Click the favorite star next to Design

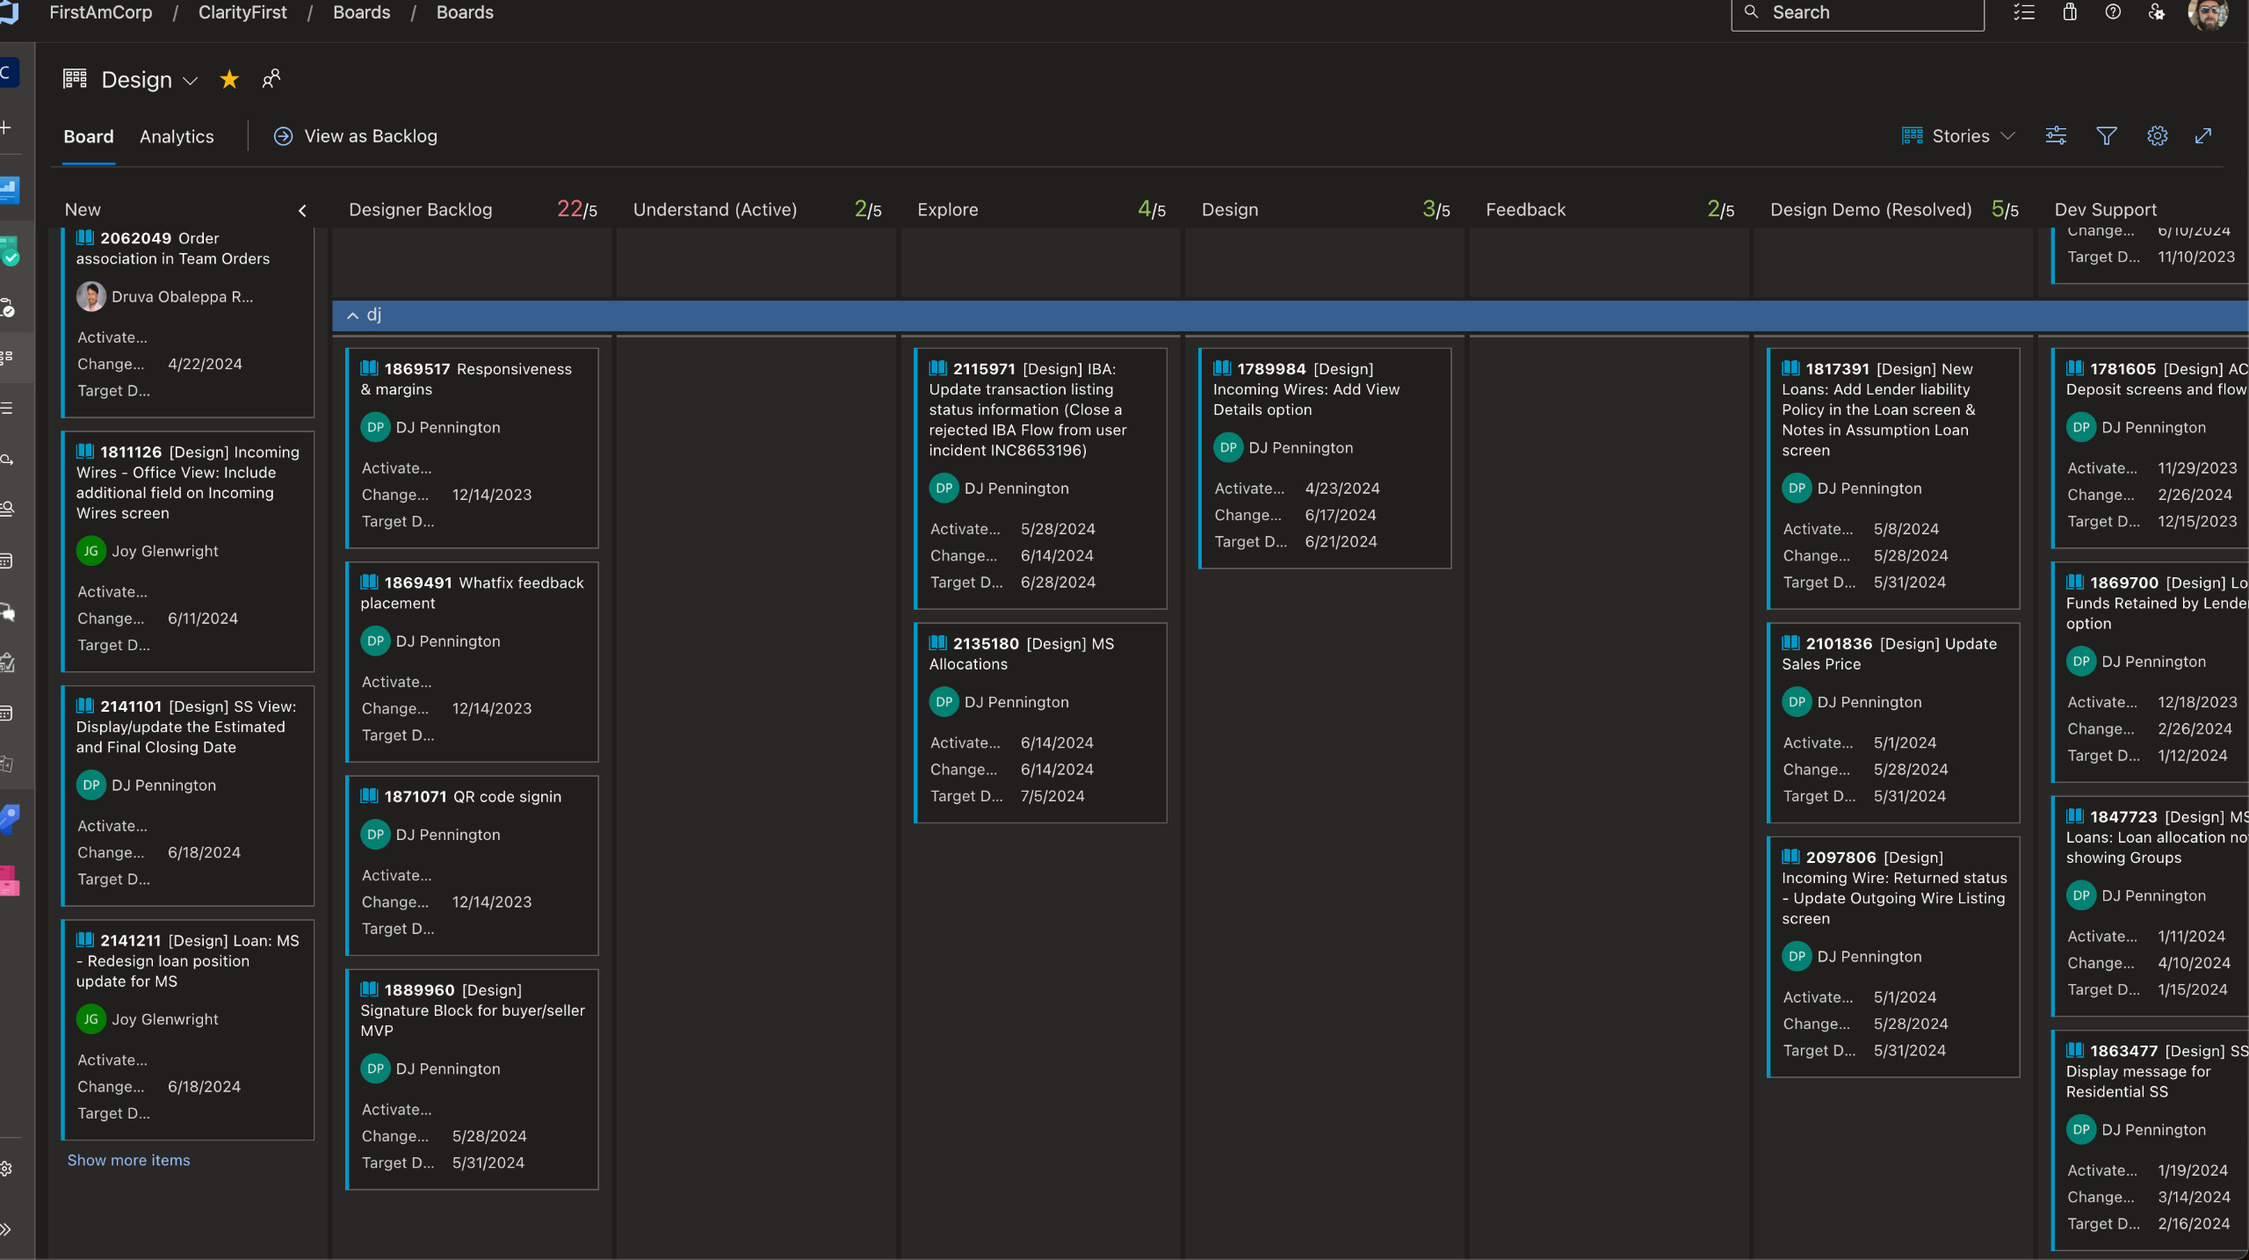point(229,79)
